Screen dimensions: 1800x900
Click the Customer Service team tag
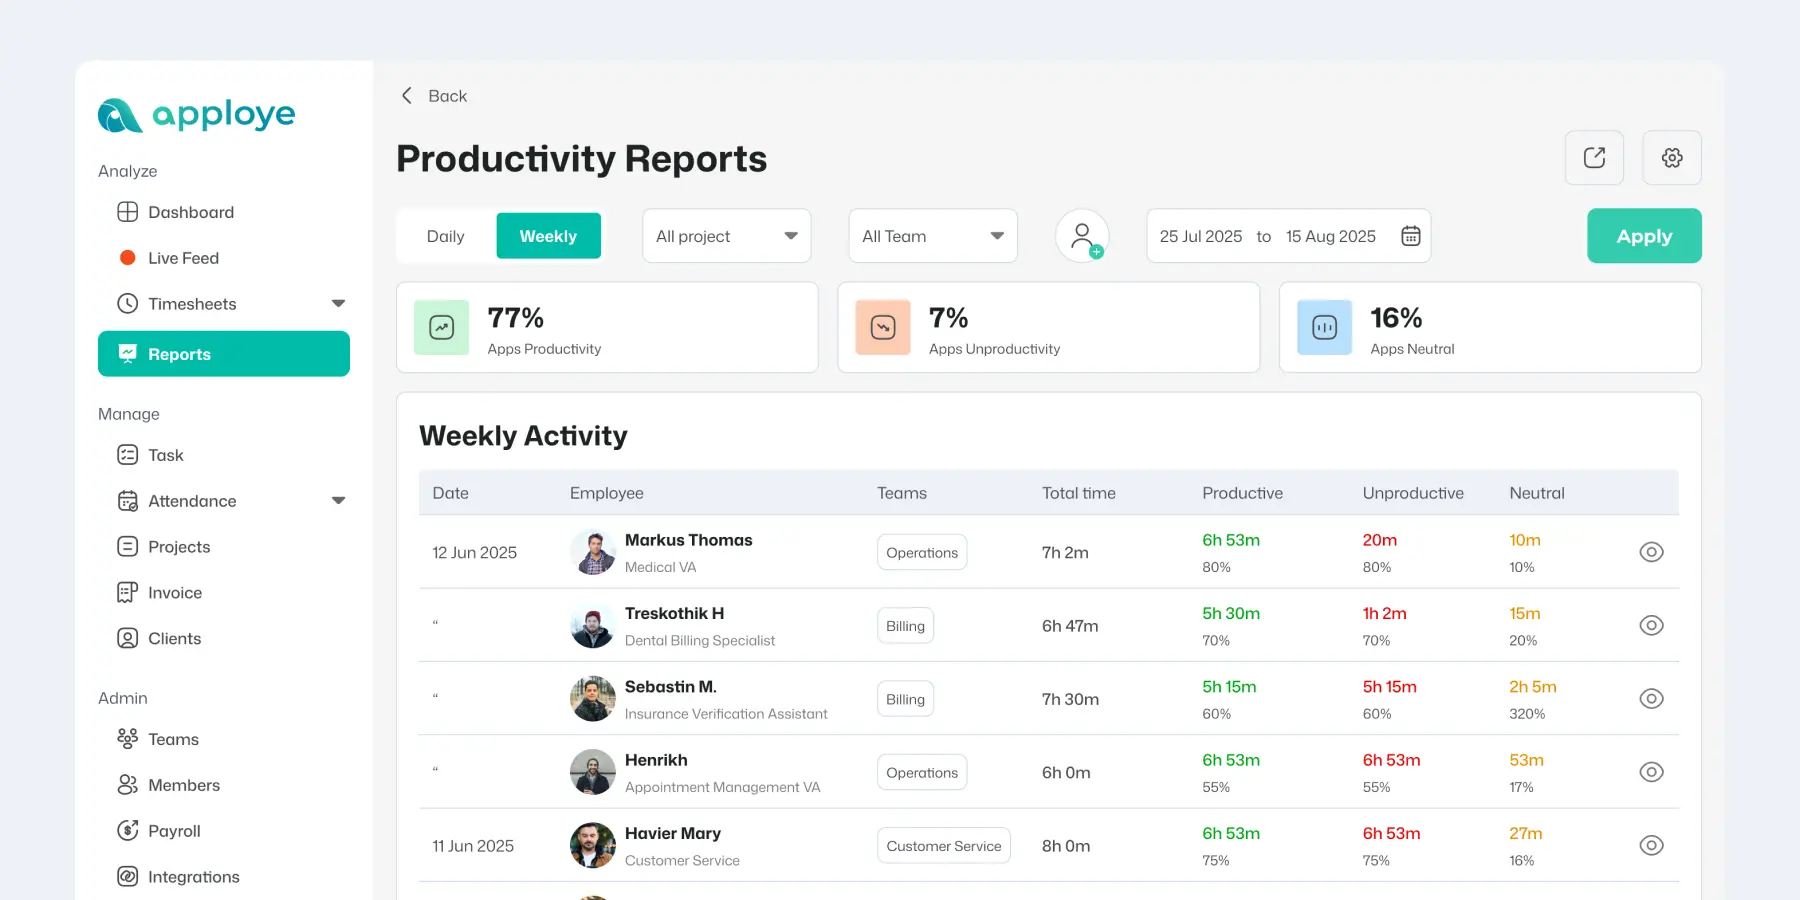click(944, 846)
